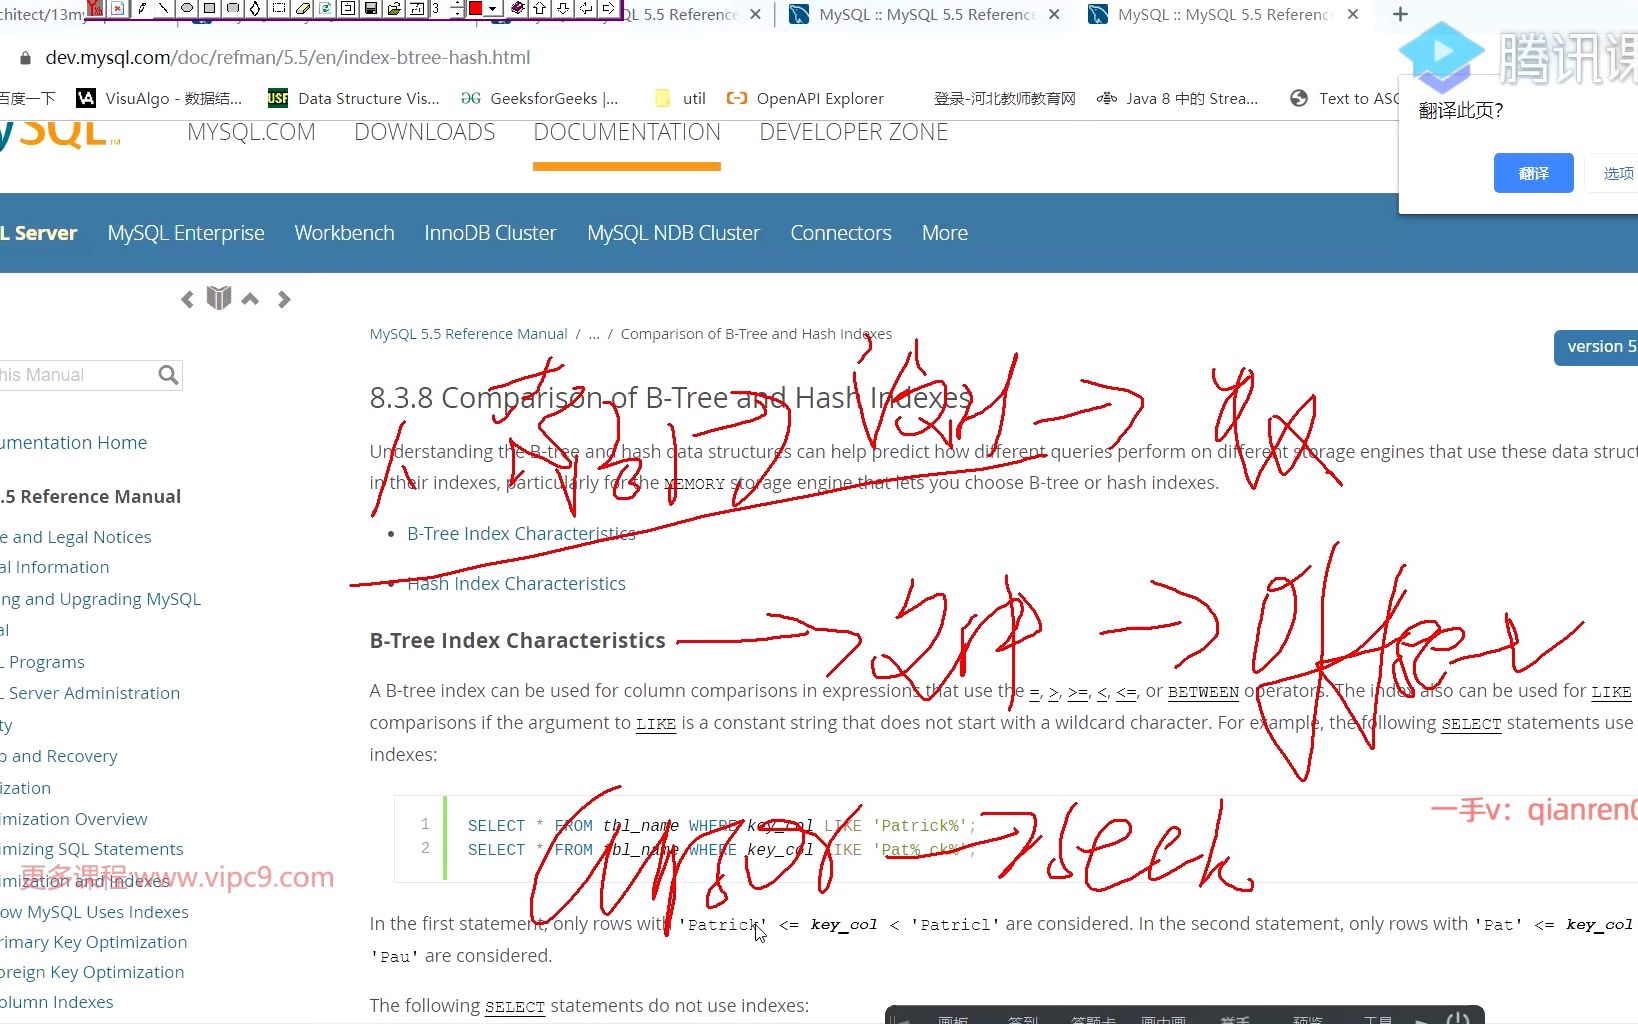
Task: Open the VisuAlgo bookmark
Action: coord(159,98)
